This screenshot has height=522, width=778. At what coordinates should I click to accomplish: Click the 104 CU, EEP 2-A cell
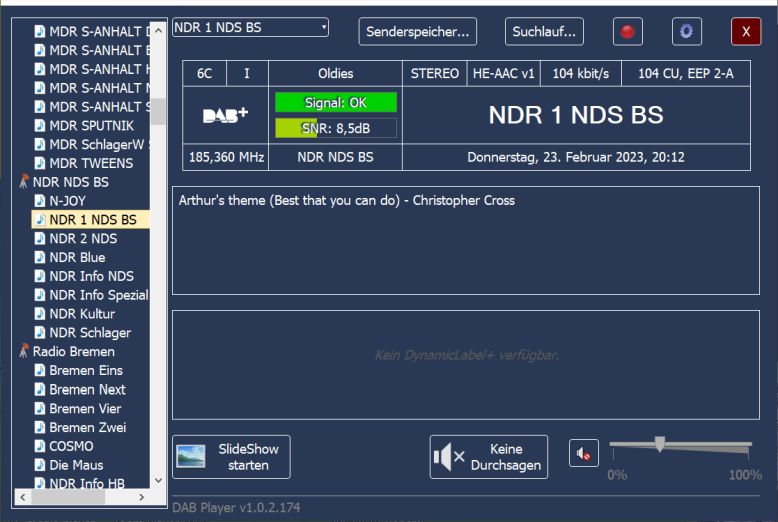click(x=686, y=73)
